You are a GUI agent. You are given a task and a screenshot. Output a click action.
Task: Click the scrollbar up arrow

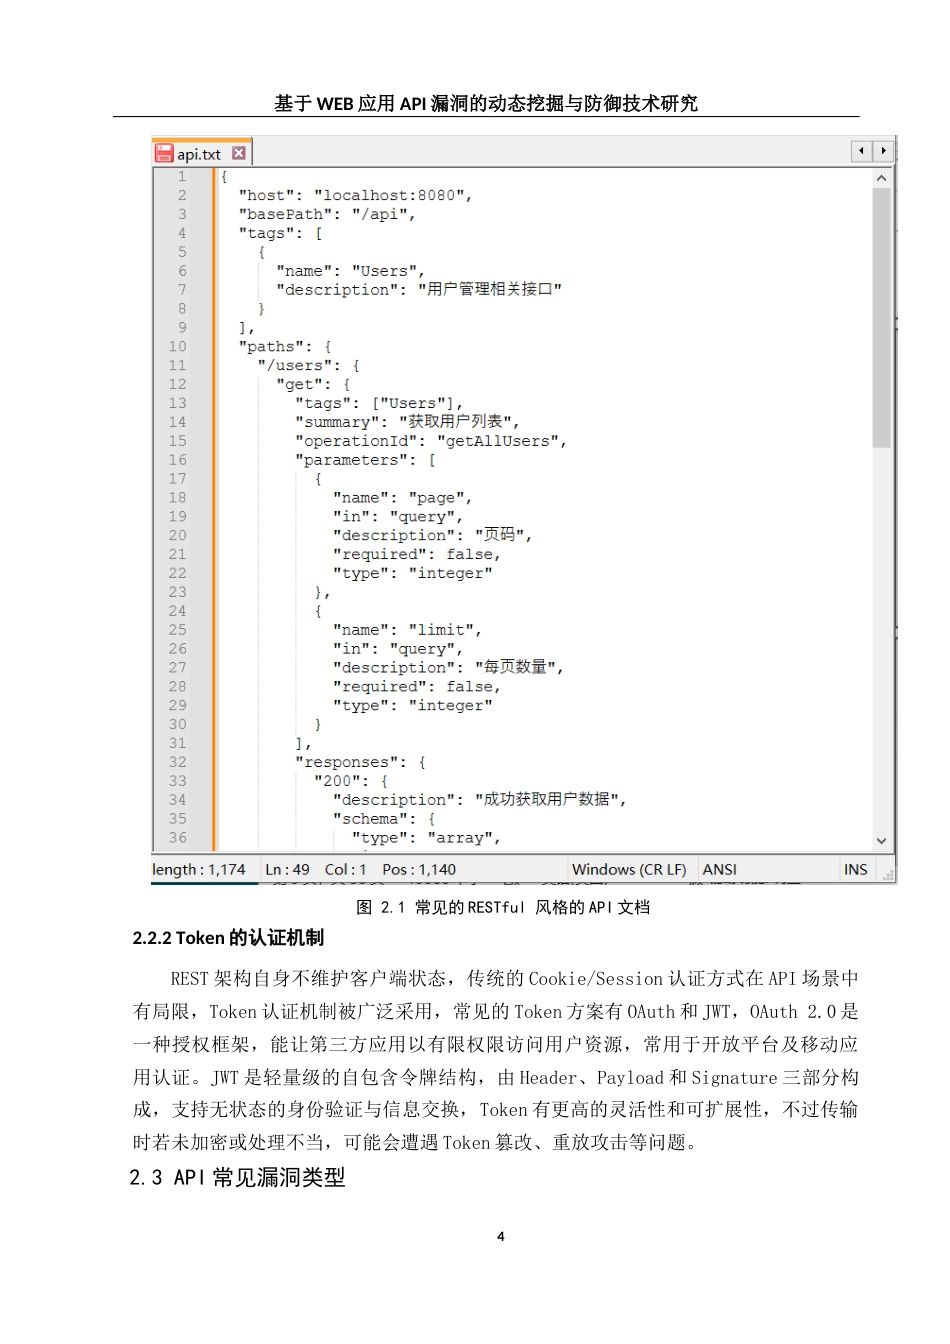point(881,176)
